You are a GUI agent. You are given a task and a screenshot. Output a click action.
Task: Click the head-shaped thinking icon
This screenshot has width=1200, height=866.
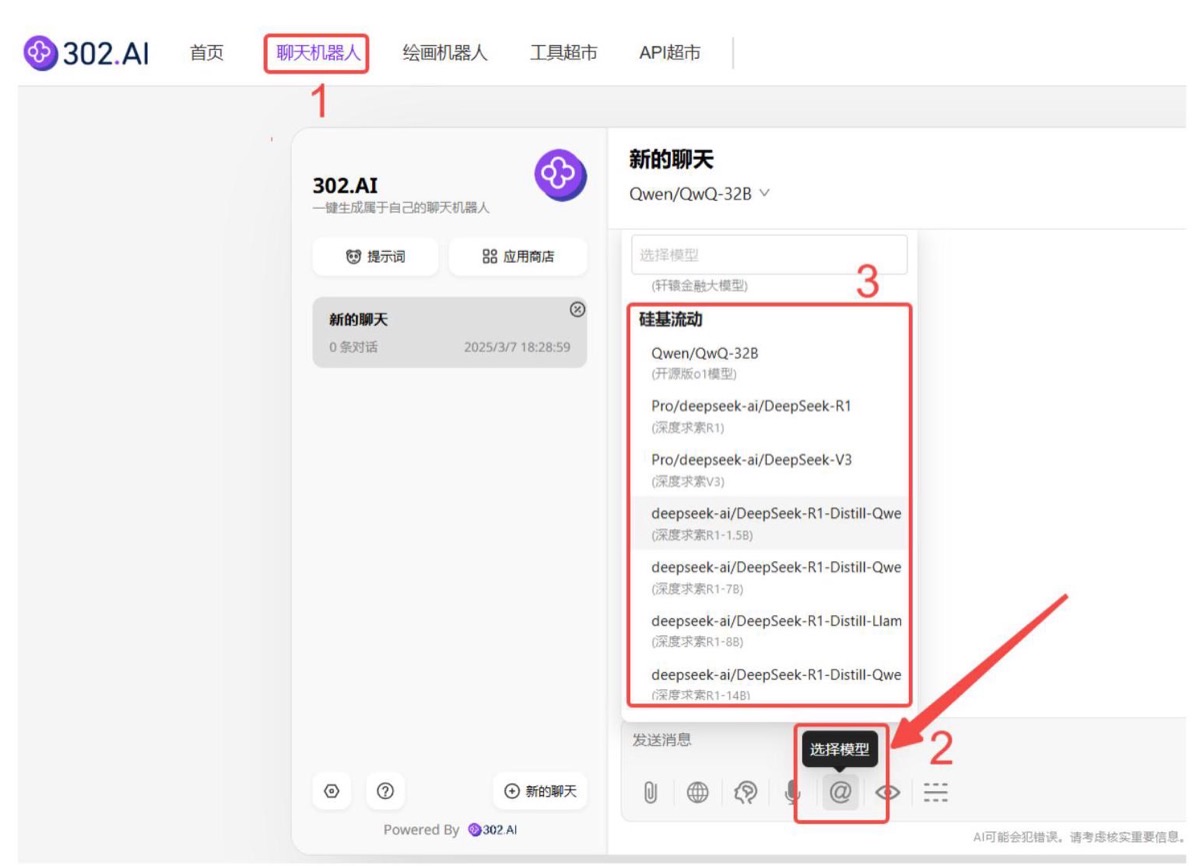point(745,793)
